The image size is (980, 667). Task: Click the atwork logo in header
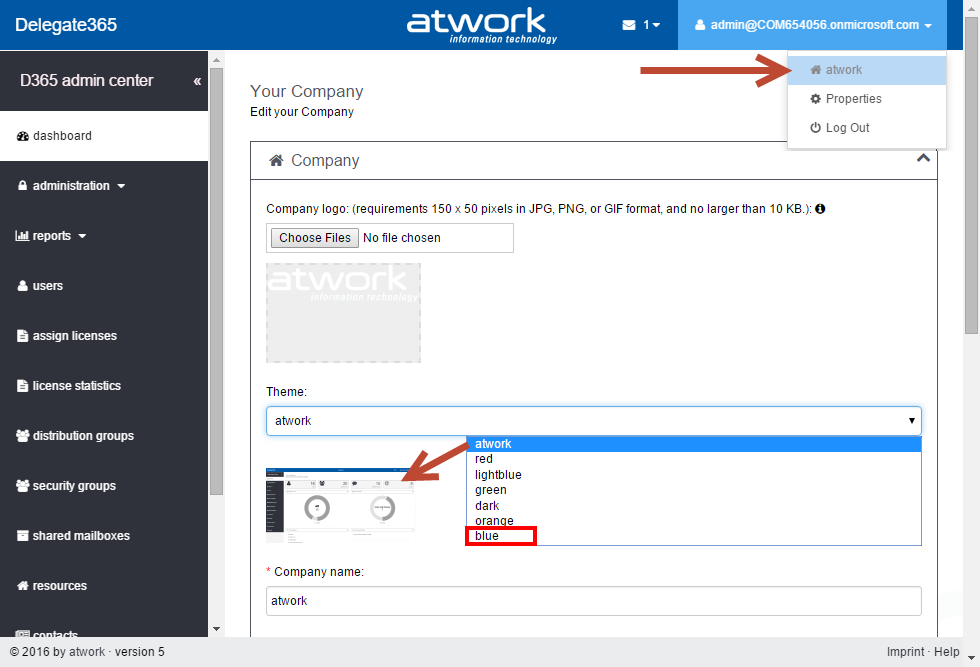[x=481, y=25]
